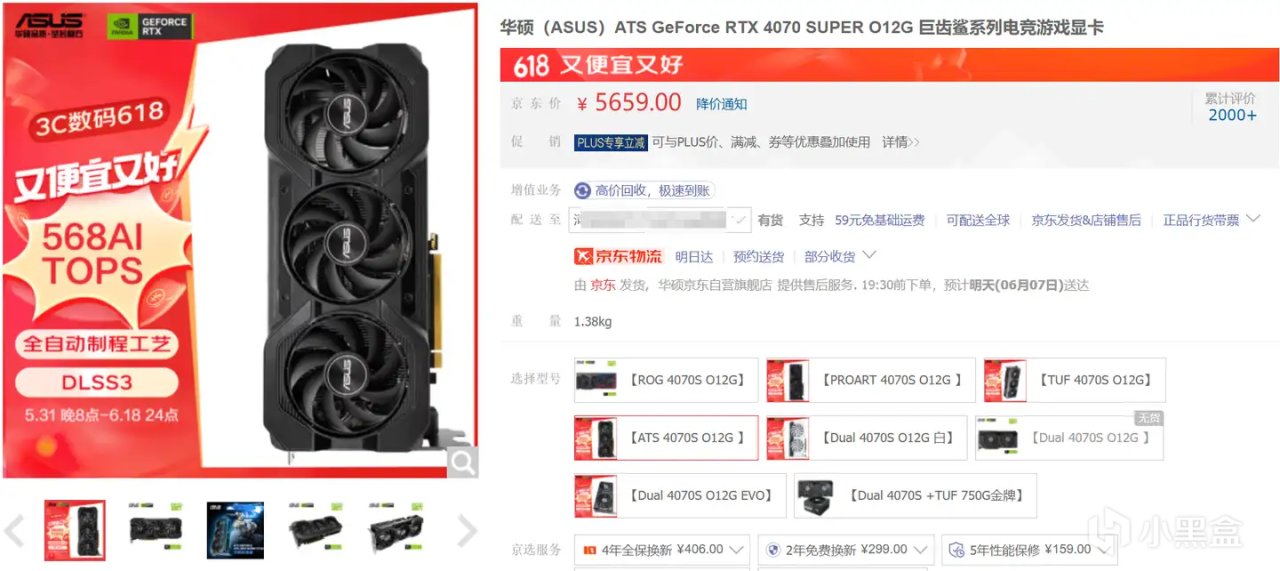
Task: Select the ROG 4070S O12G model
Action: tap(666, 380)
